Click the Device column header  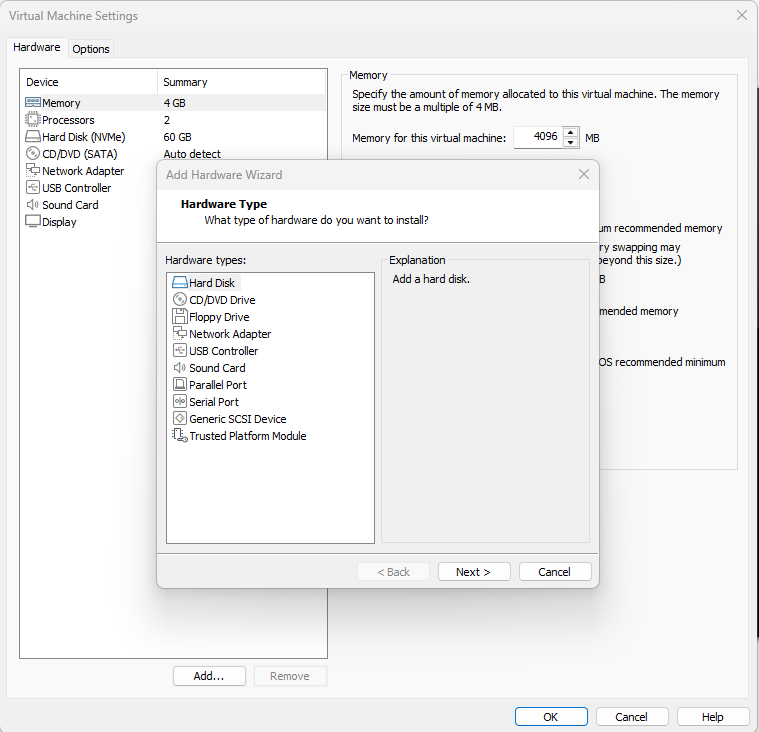pyautogui.click(x=90, y=82)
